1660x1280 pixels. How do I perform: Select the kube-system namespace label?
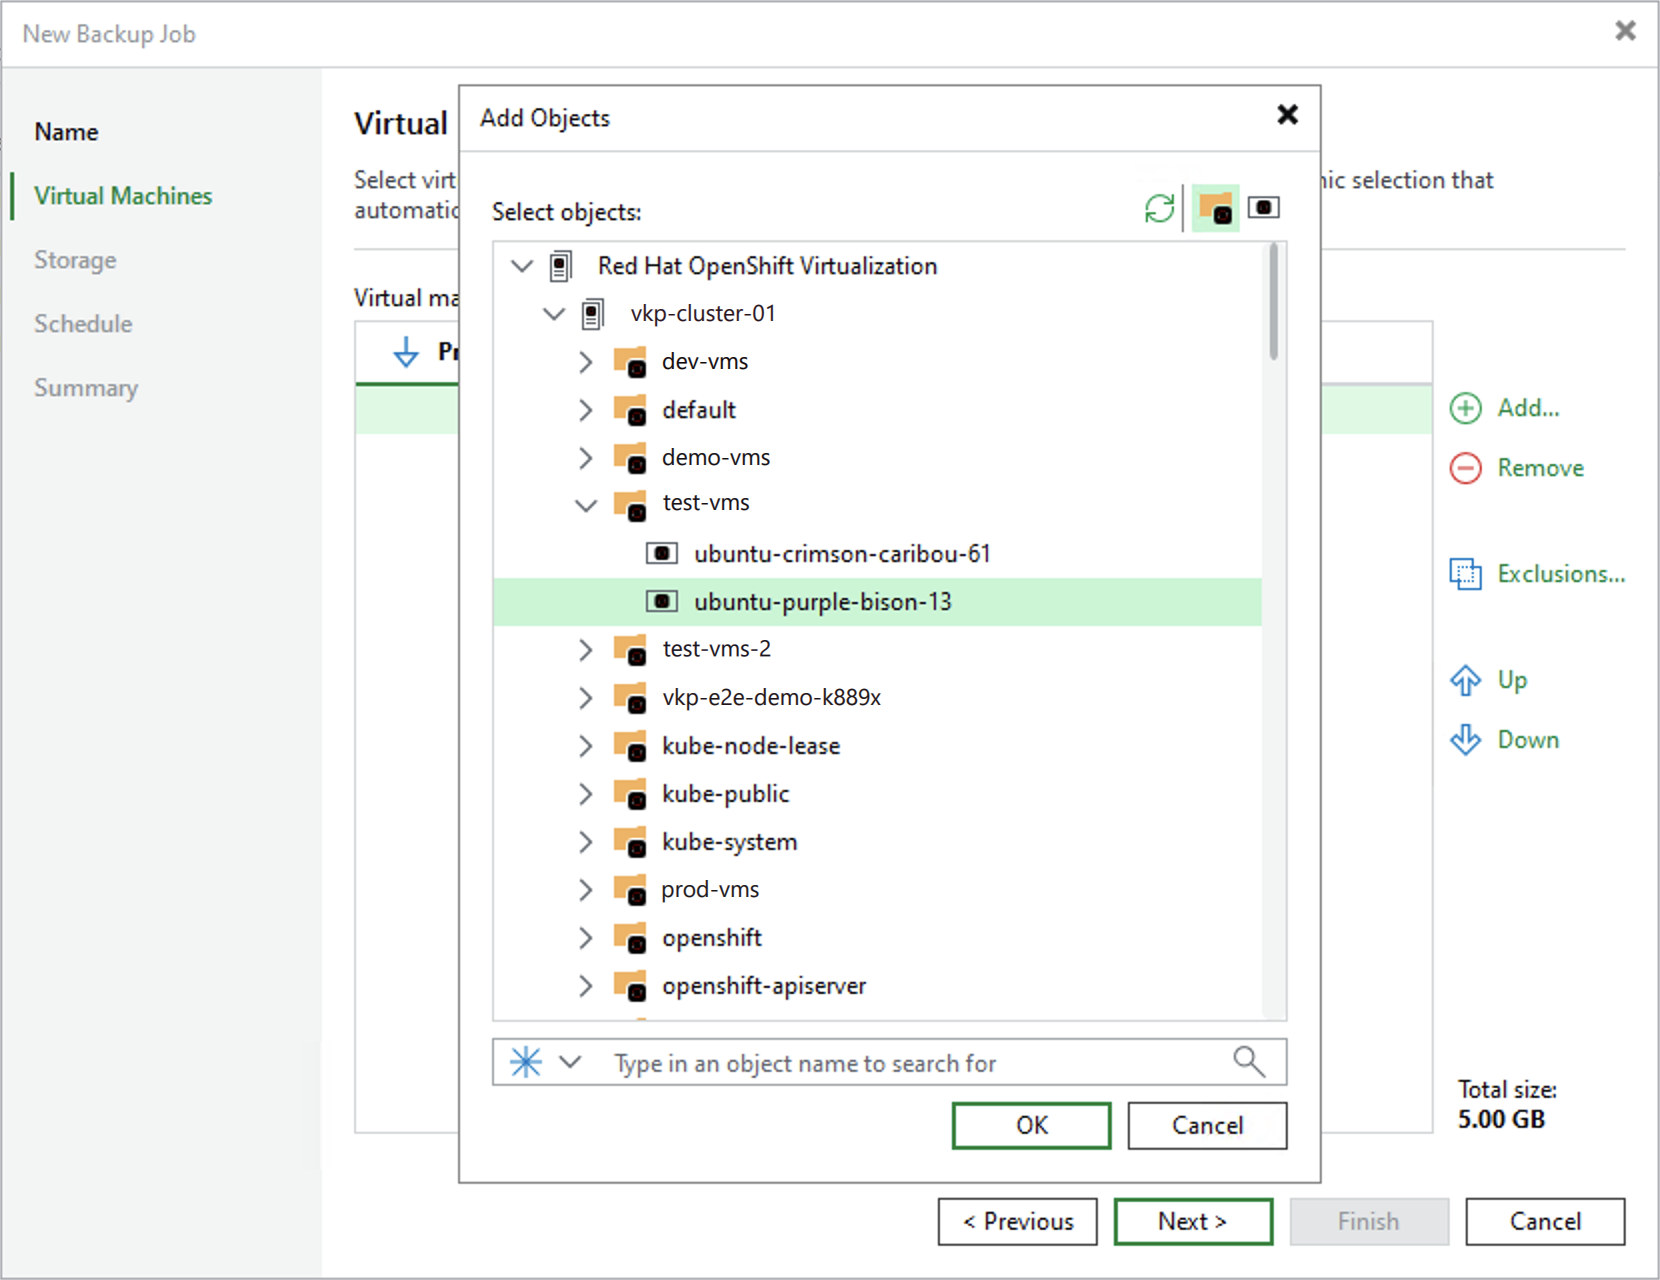coord(729,842)
